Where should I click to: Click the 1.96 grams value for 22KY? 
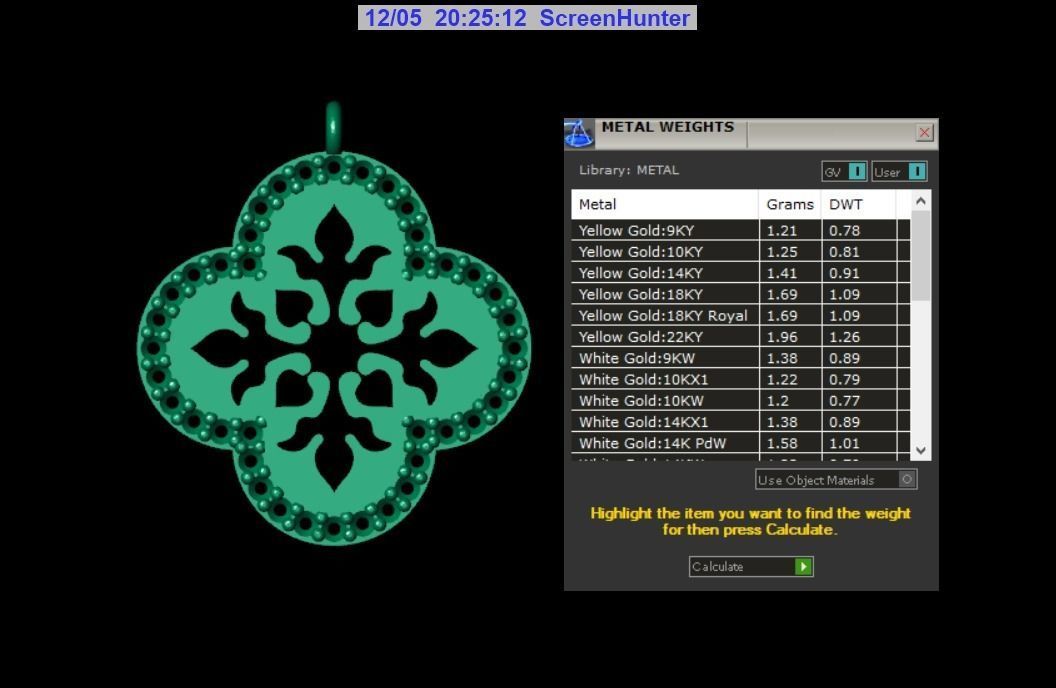point(782,337)
